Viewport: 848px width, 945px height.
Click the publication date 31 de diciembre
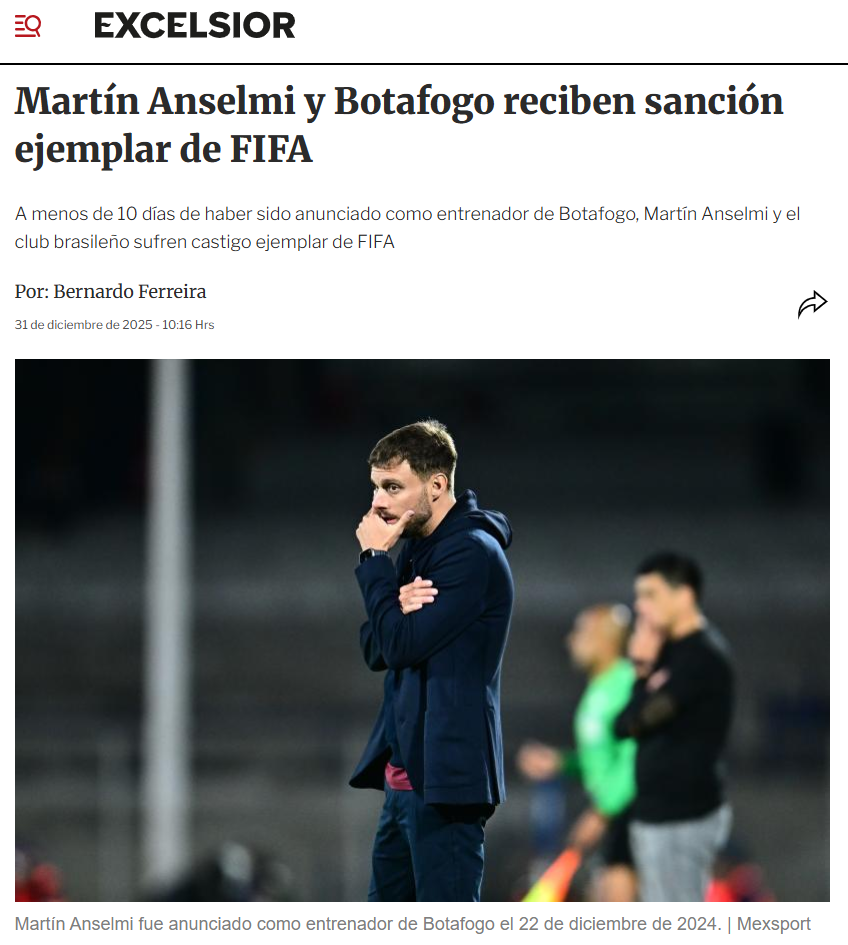coord(83,325)
